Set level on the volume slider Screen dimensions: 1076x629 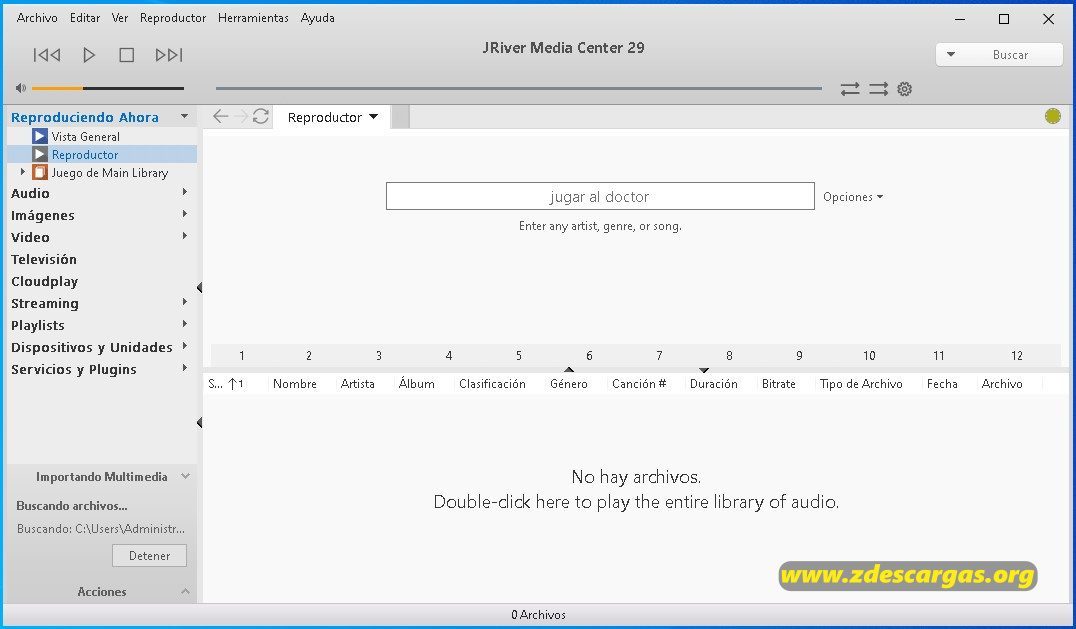tap(108, 88)
